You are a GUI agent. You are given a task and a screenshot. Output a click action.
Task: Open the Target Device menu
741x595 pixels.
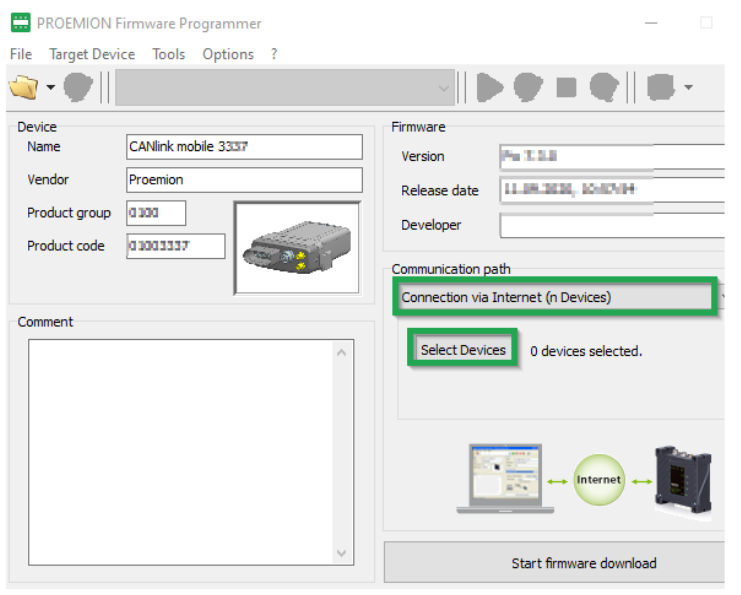(x=92, y=54)
